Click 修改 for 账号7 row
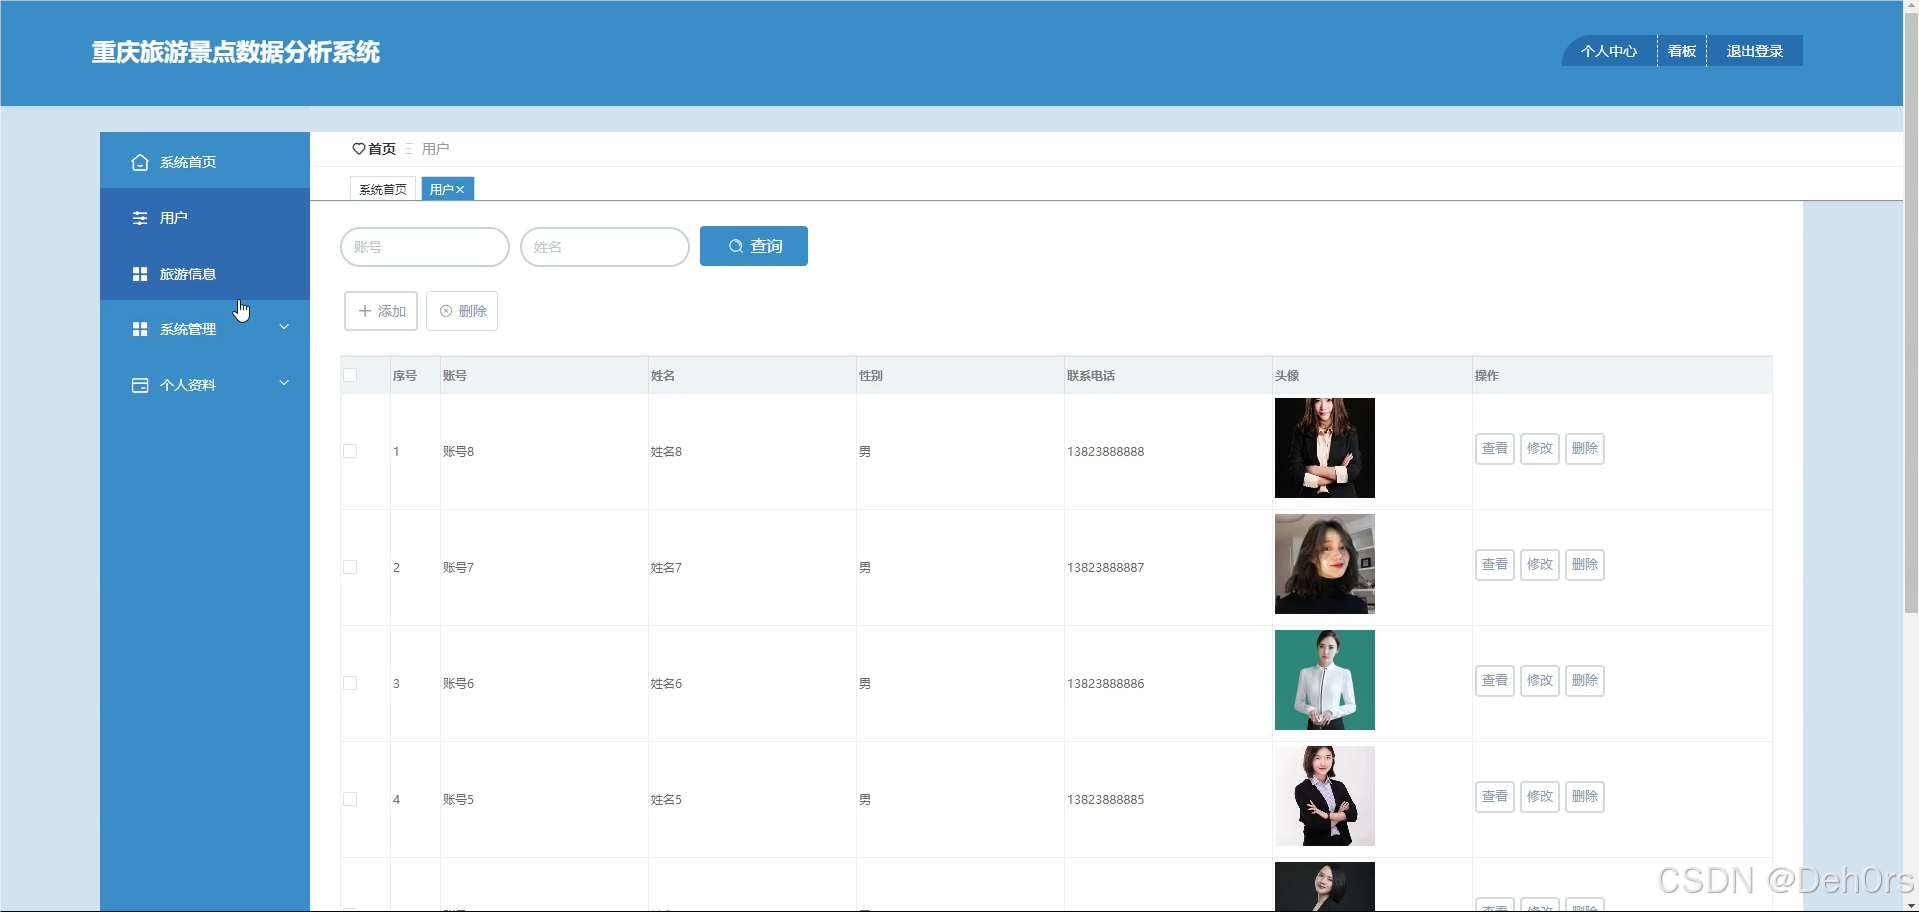The width and height of the screenshot is (1919, 912). (x=1540, y=565)
